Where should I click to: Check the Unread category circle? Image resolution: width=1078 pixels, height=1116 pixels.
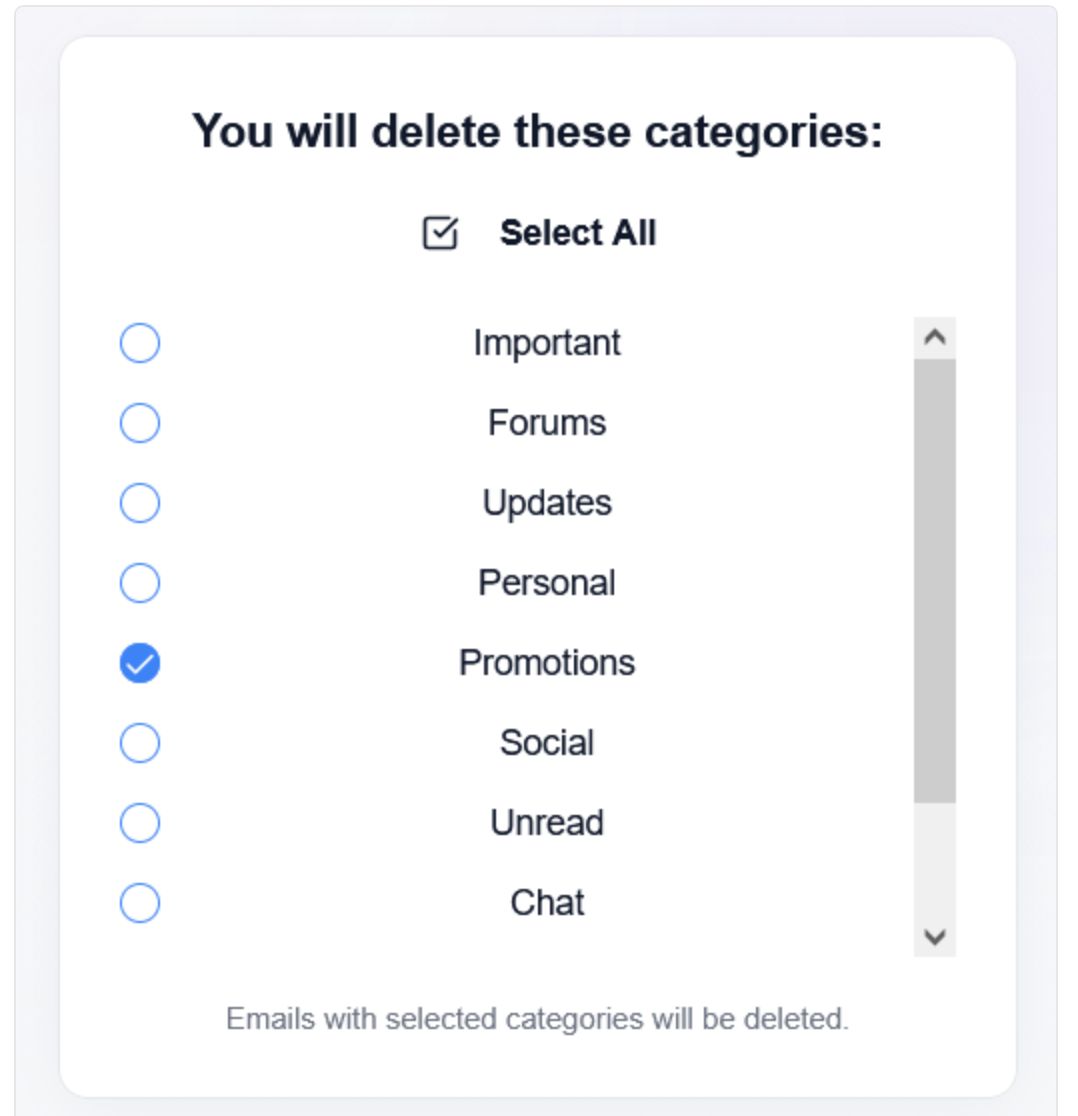pyautogui.click(x=140, y=823)
